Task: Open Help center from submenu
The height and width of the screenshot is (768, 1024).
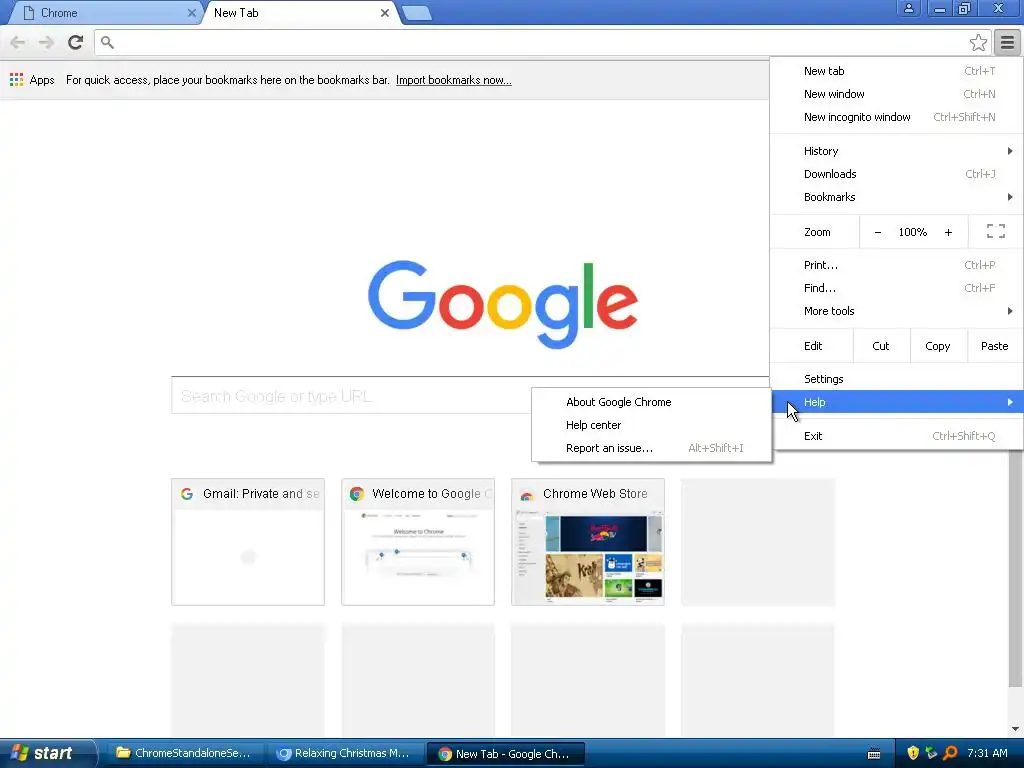Action: pyautogui.click(x=651, y=424)
